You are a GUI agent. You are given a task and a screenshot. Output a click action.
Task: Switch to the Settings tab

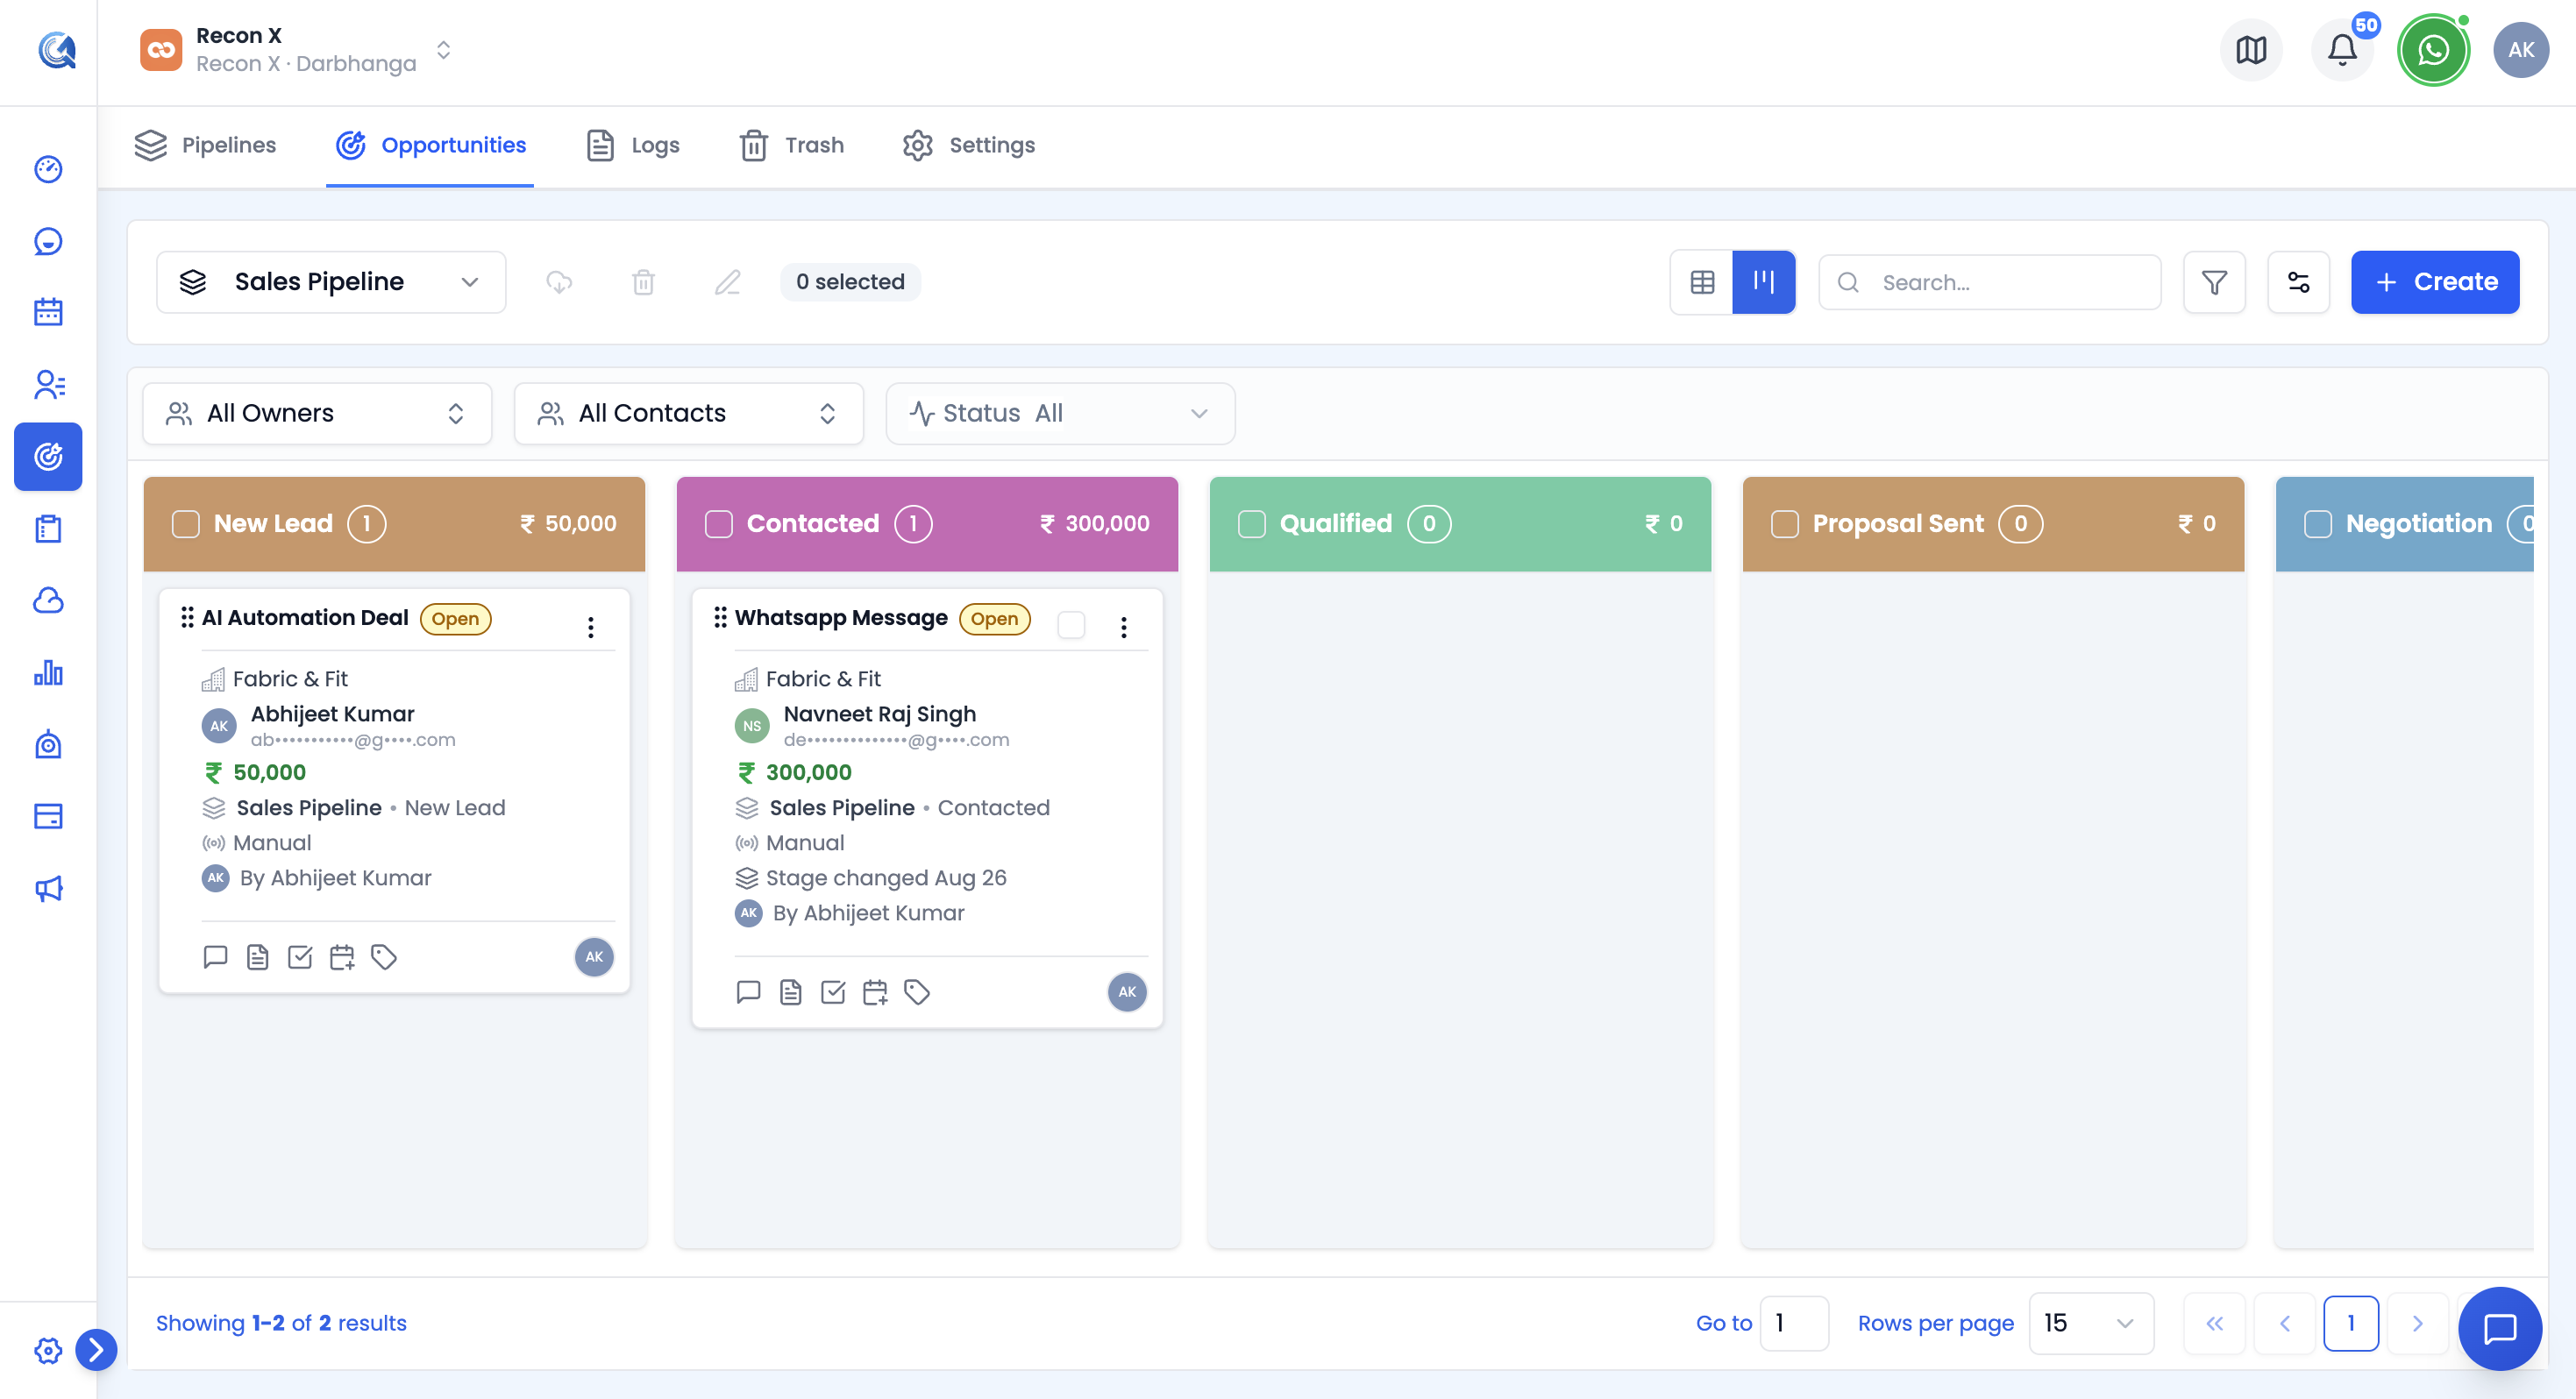[x=969, y=145]
